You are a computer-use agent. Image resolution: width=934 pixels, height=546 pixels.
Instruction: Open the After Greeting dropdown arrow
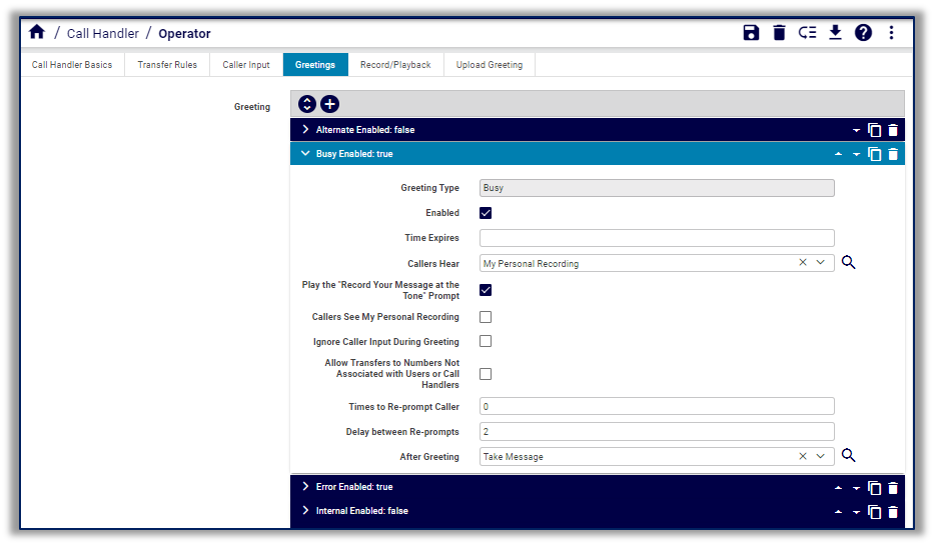tap(820, 456)
